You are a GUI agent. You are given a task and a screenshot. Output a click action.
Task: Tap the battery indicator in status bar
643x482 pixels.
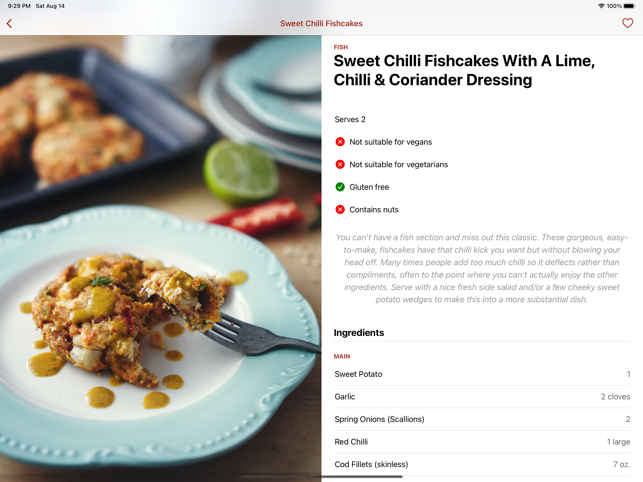point(629,6)
